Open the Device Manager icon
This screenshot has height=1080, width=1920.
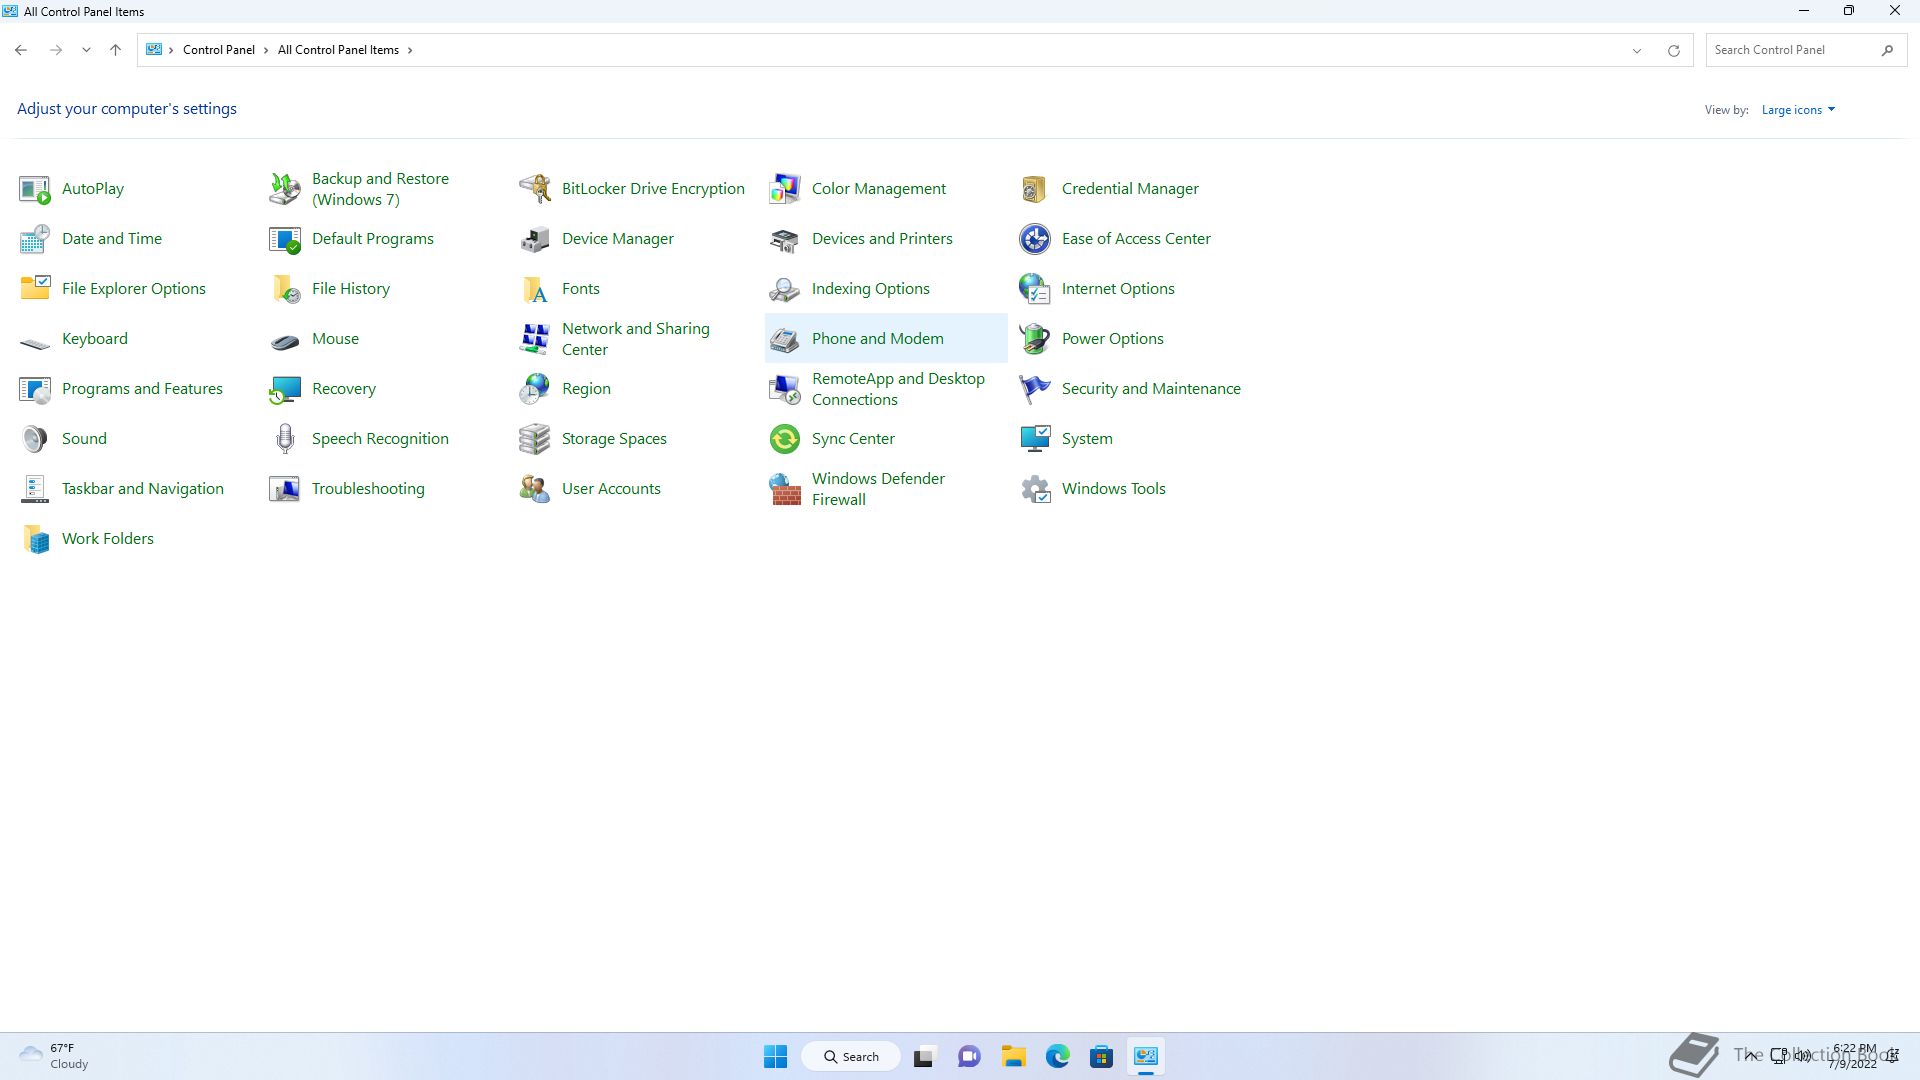535,239
